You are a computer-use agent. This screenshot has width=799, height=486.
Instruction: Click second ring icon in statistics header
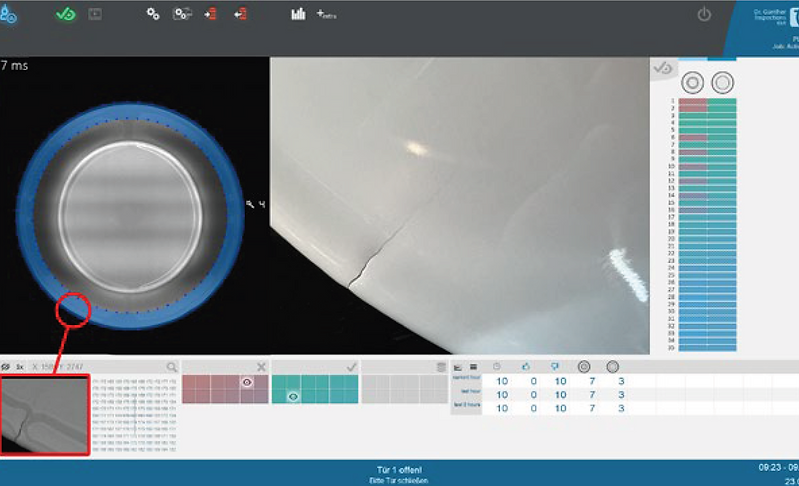[612, 367]
